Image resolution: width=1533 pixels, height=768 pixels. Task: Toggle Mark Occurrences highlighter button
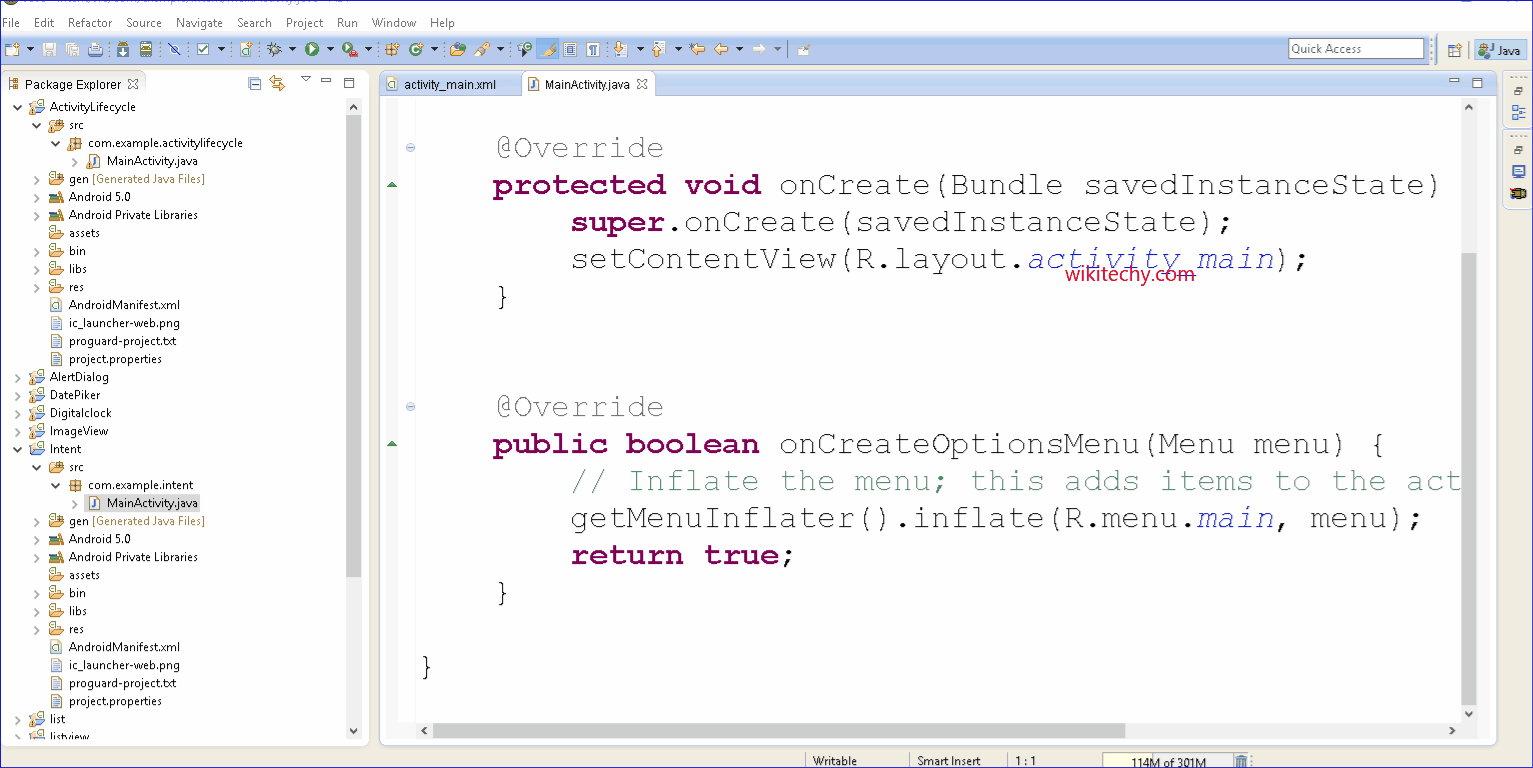547,49
